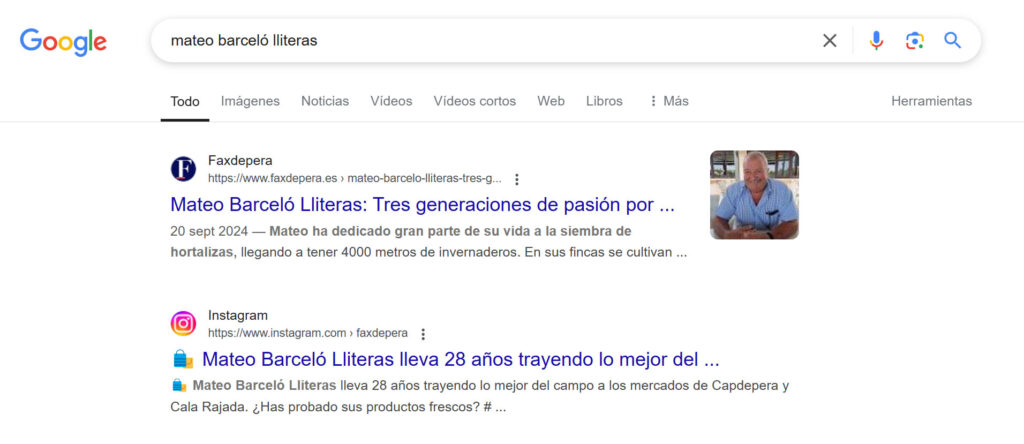Screen dimensions: 1024x444
Task: Open "Tres generaciones de pasión" result link
Action: coord(422,205)
